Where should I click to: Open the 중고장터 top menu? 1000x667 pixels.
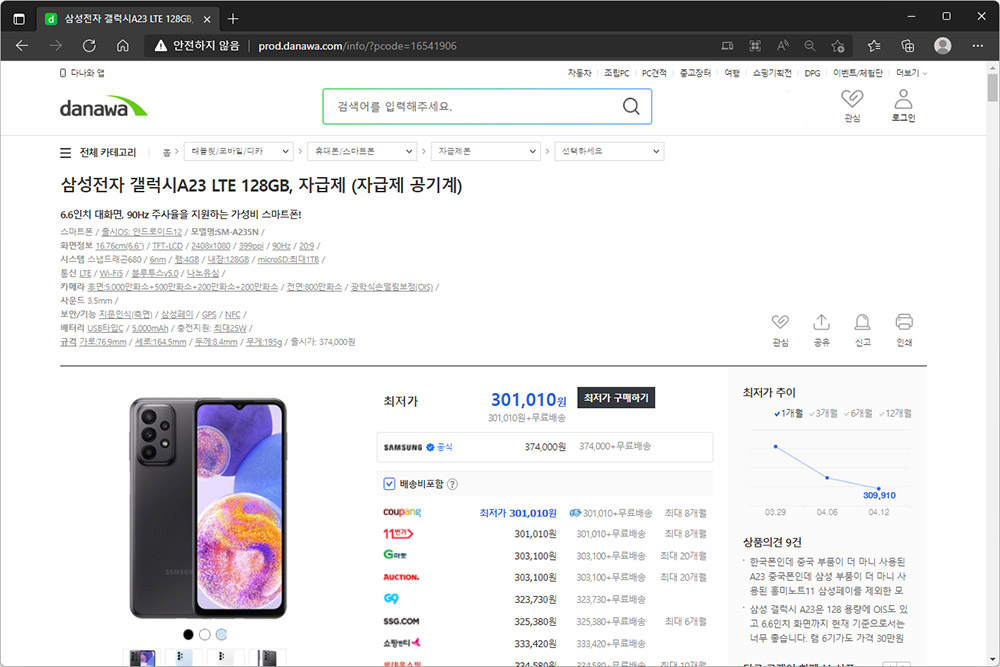(695, 73)
